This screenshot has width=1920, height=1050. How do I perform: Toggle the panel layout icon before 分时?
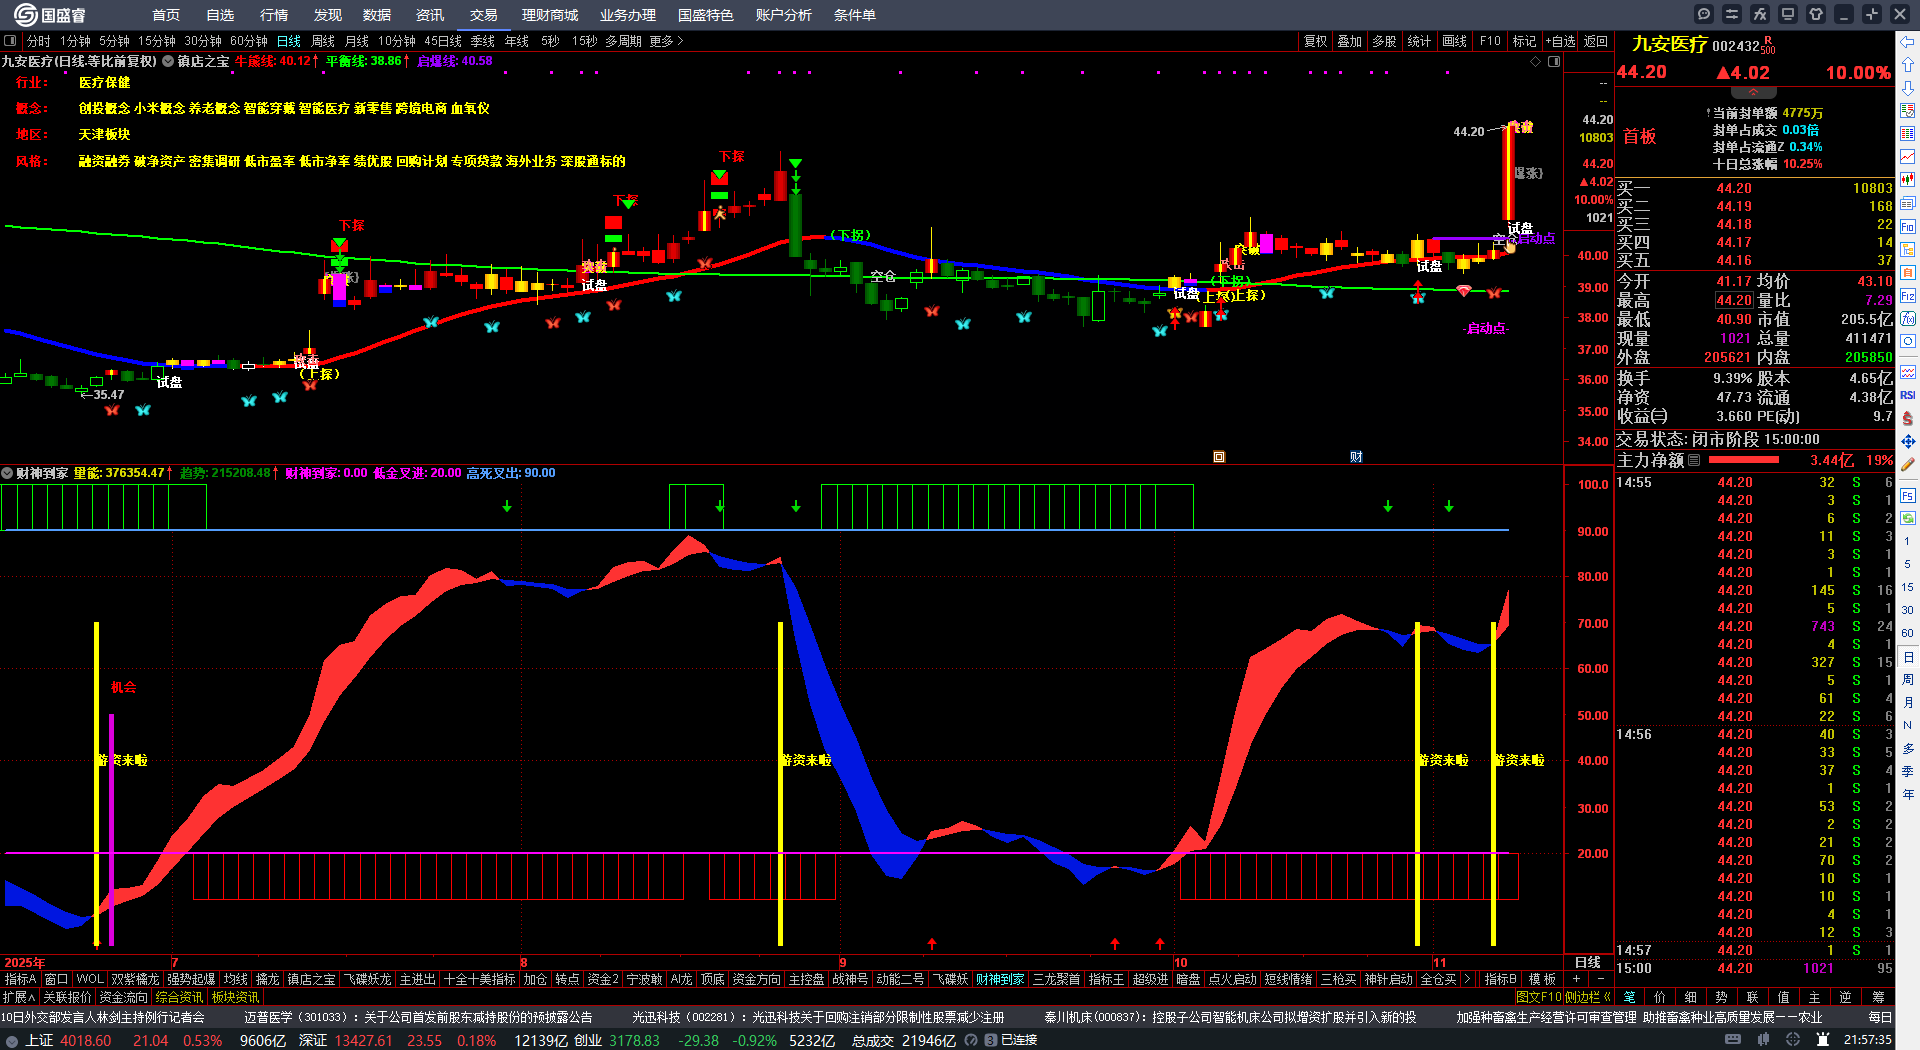[10, 41]
